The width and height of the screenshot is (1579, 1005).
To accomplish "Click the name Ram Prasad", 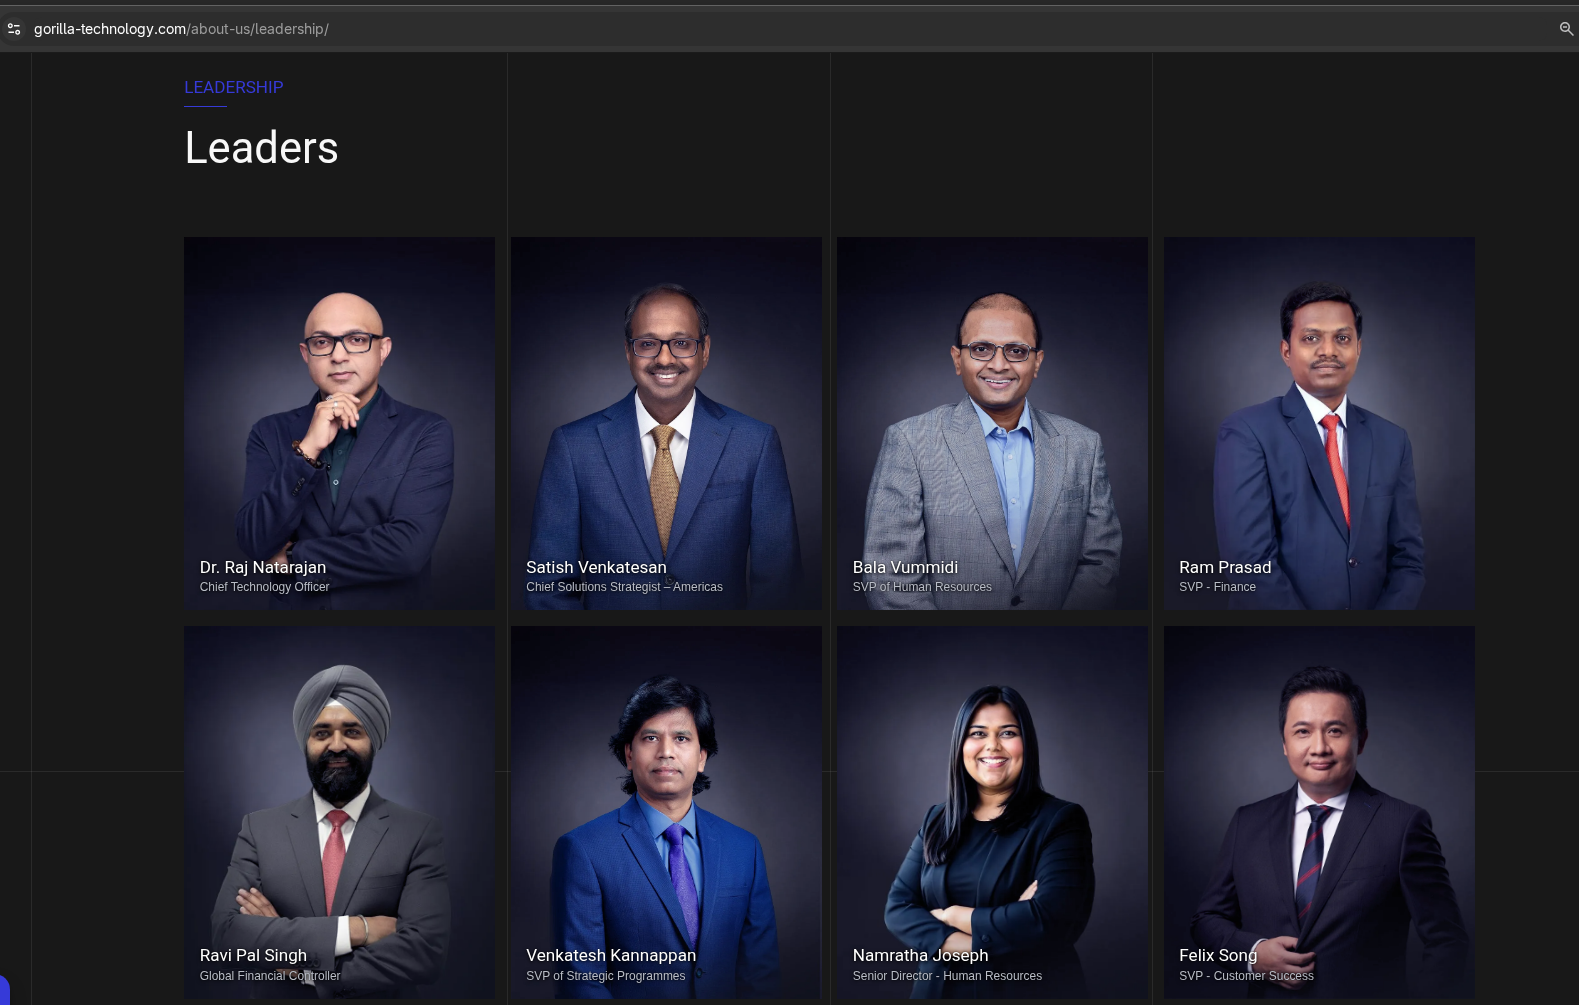I will (1225, 567).
